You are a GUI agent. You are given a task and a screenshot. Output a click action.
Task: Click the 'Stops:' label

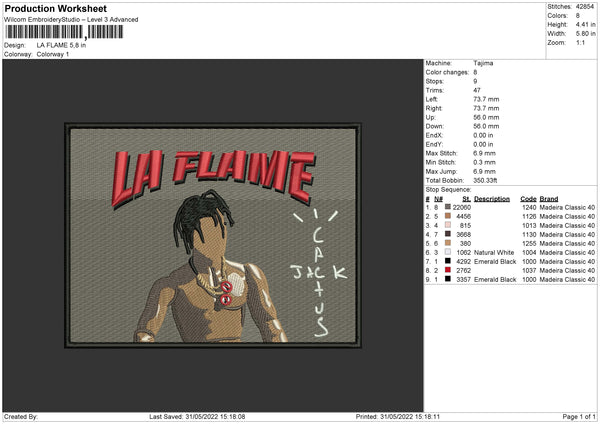435,82
